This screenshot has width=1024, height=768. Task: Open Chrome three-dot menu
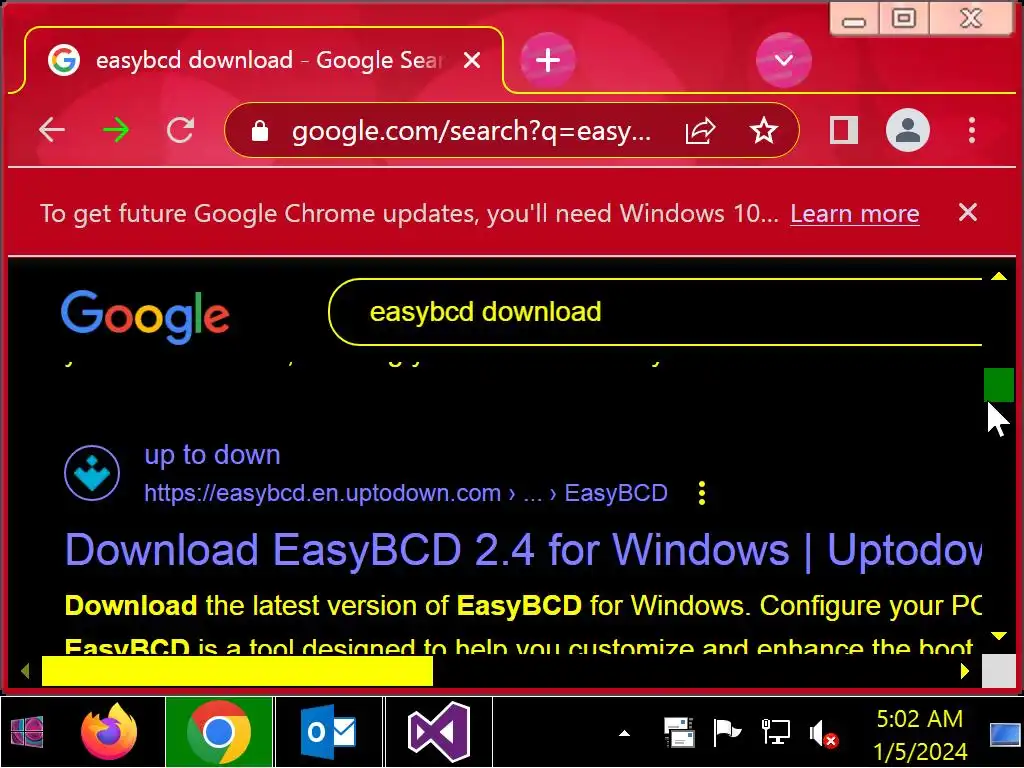[972, 131]
